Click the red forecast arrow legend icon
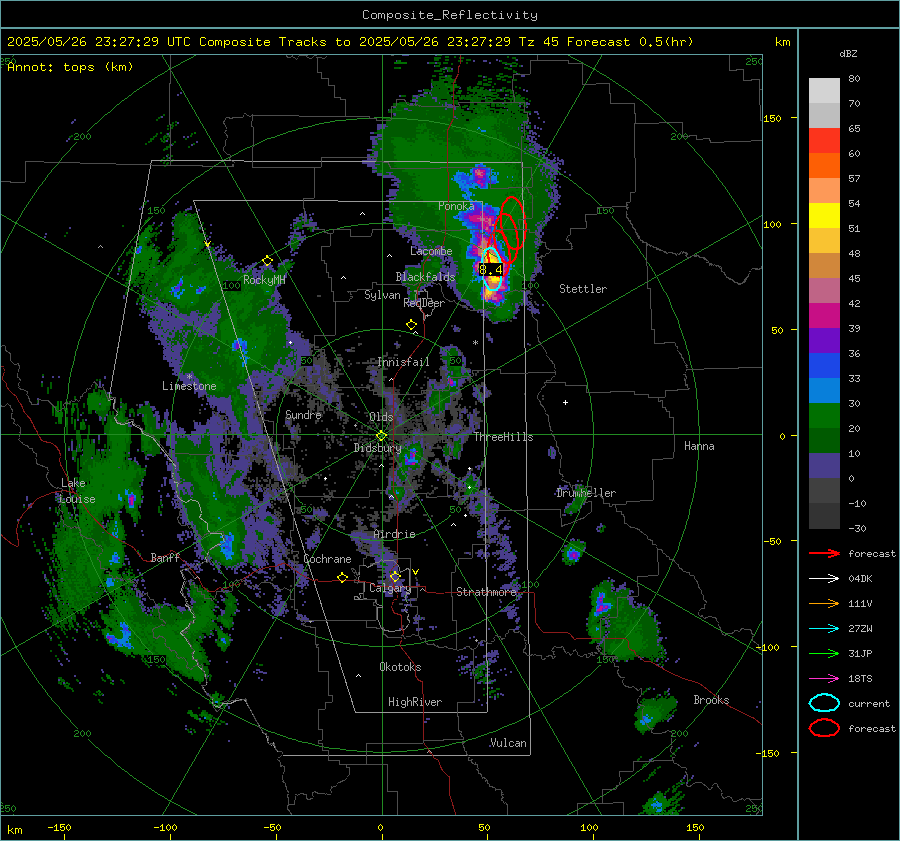 824,553
